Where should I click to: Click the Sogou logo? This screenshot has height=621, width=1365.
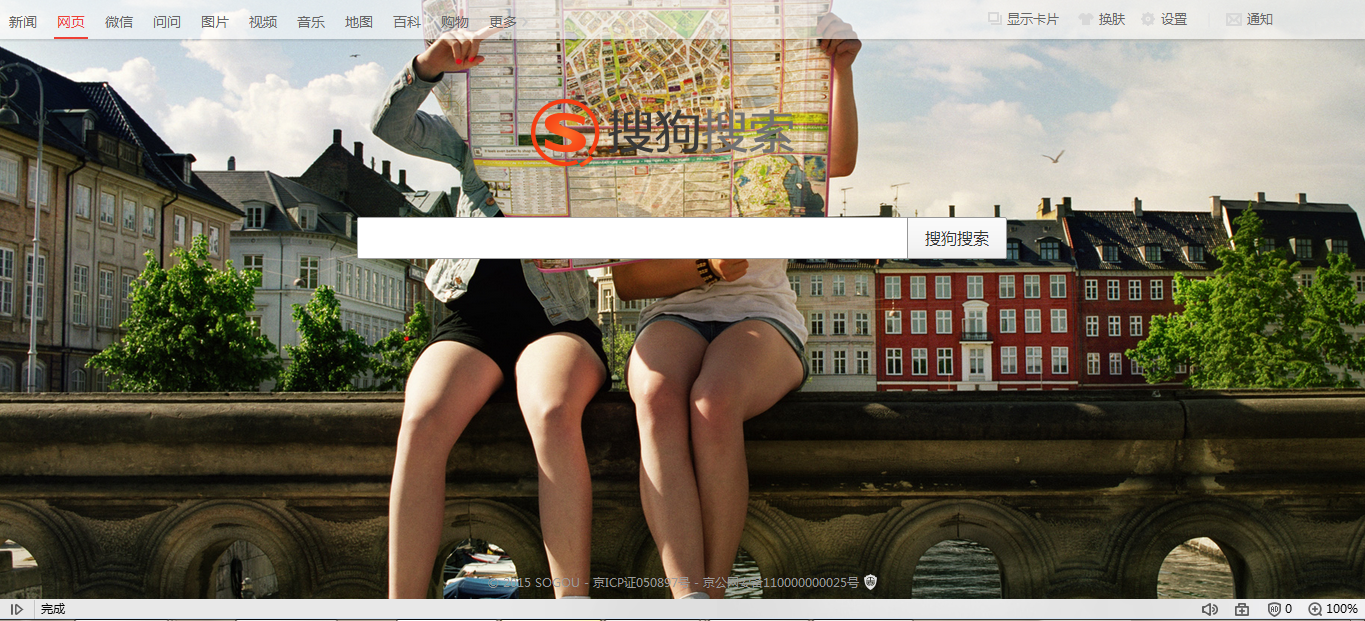coord(662,133)
